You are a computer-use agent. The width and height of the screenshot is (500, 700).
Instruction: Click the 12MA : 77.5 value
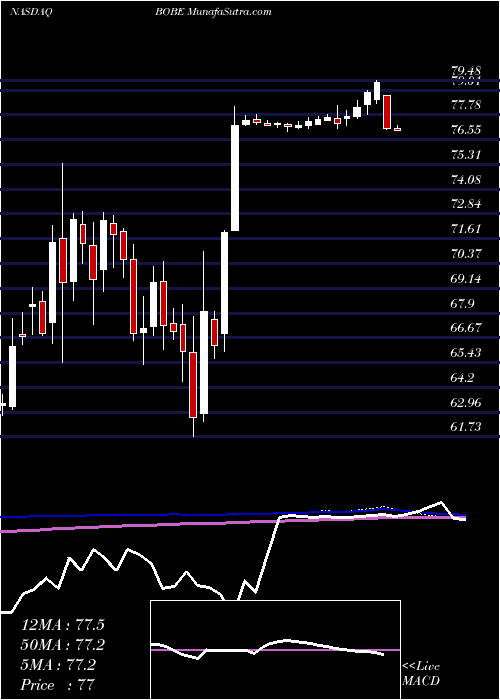62,625
